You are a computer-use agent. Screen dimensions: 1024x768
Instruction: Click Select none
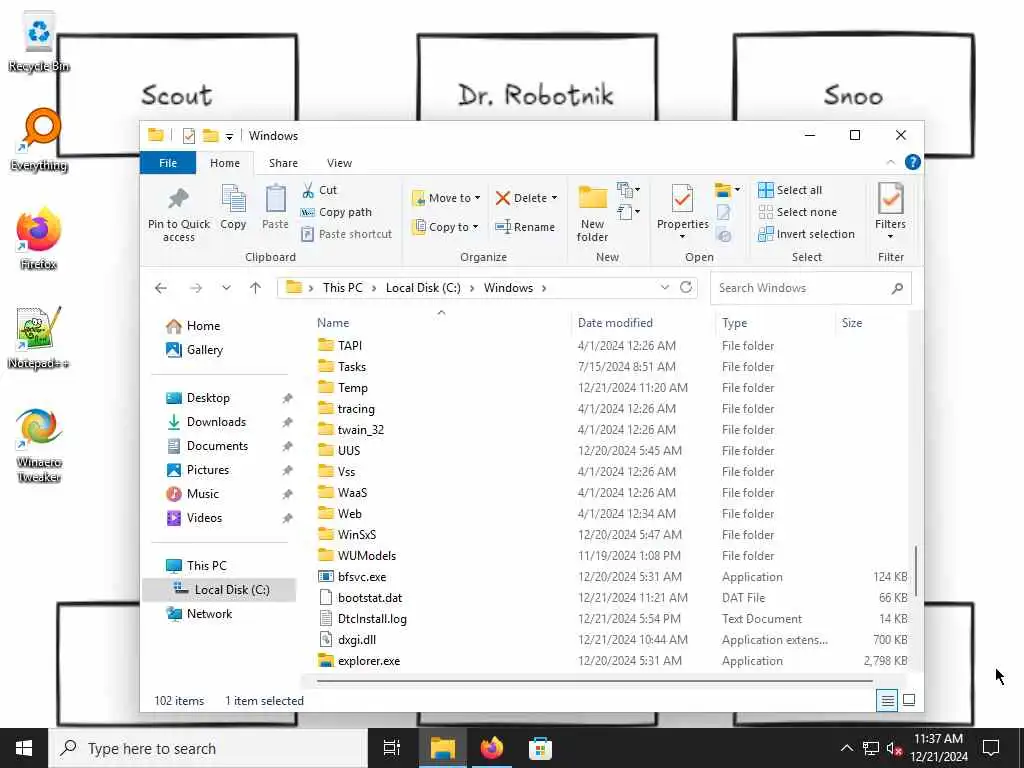[x=797, y=212]
